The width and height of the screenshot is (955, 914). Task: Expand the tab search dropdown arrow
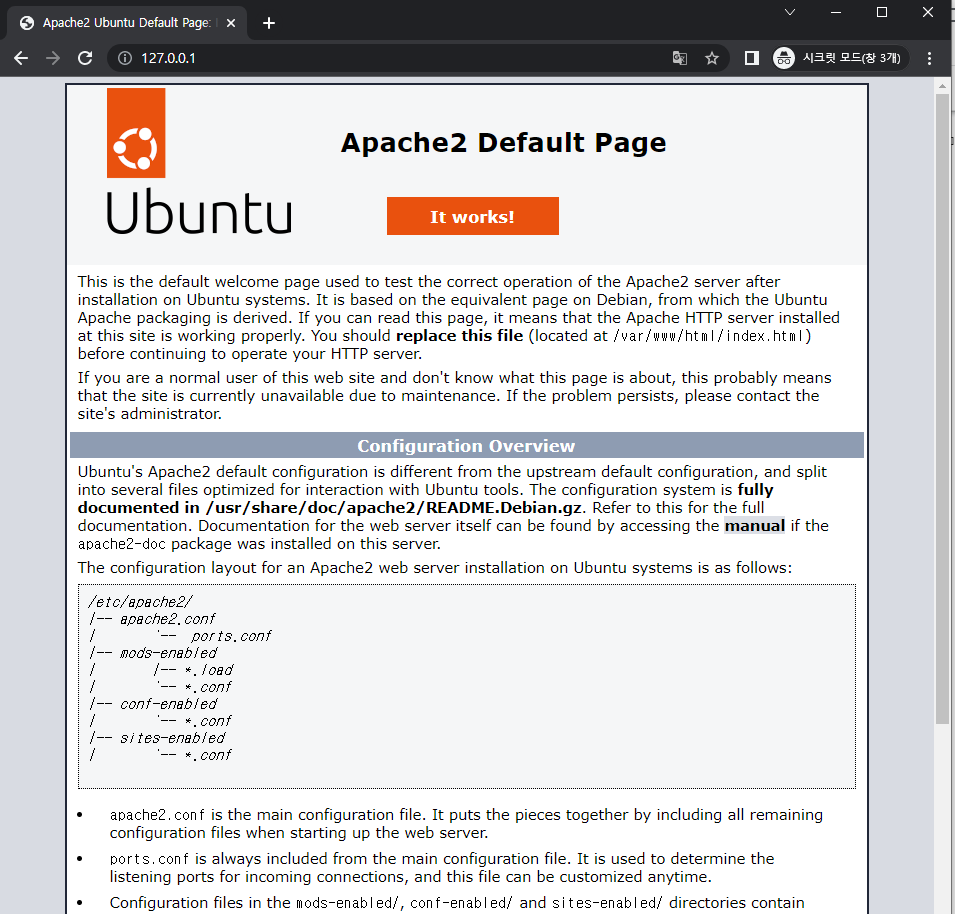click(790, 12)
